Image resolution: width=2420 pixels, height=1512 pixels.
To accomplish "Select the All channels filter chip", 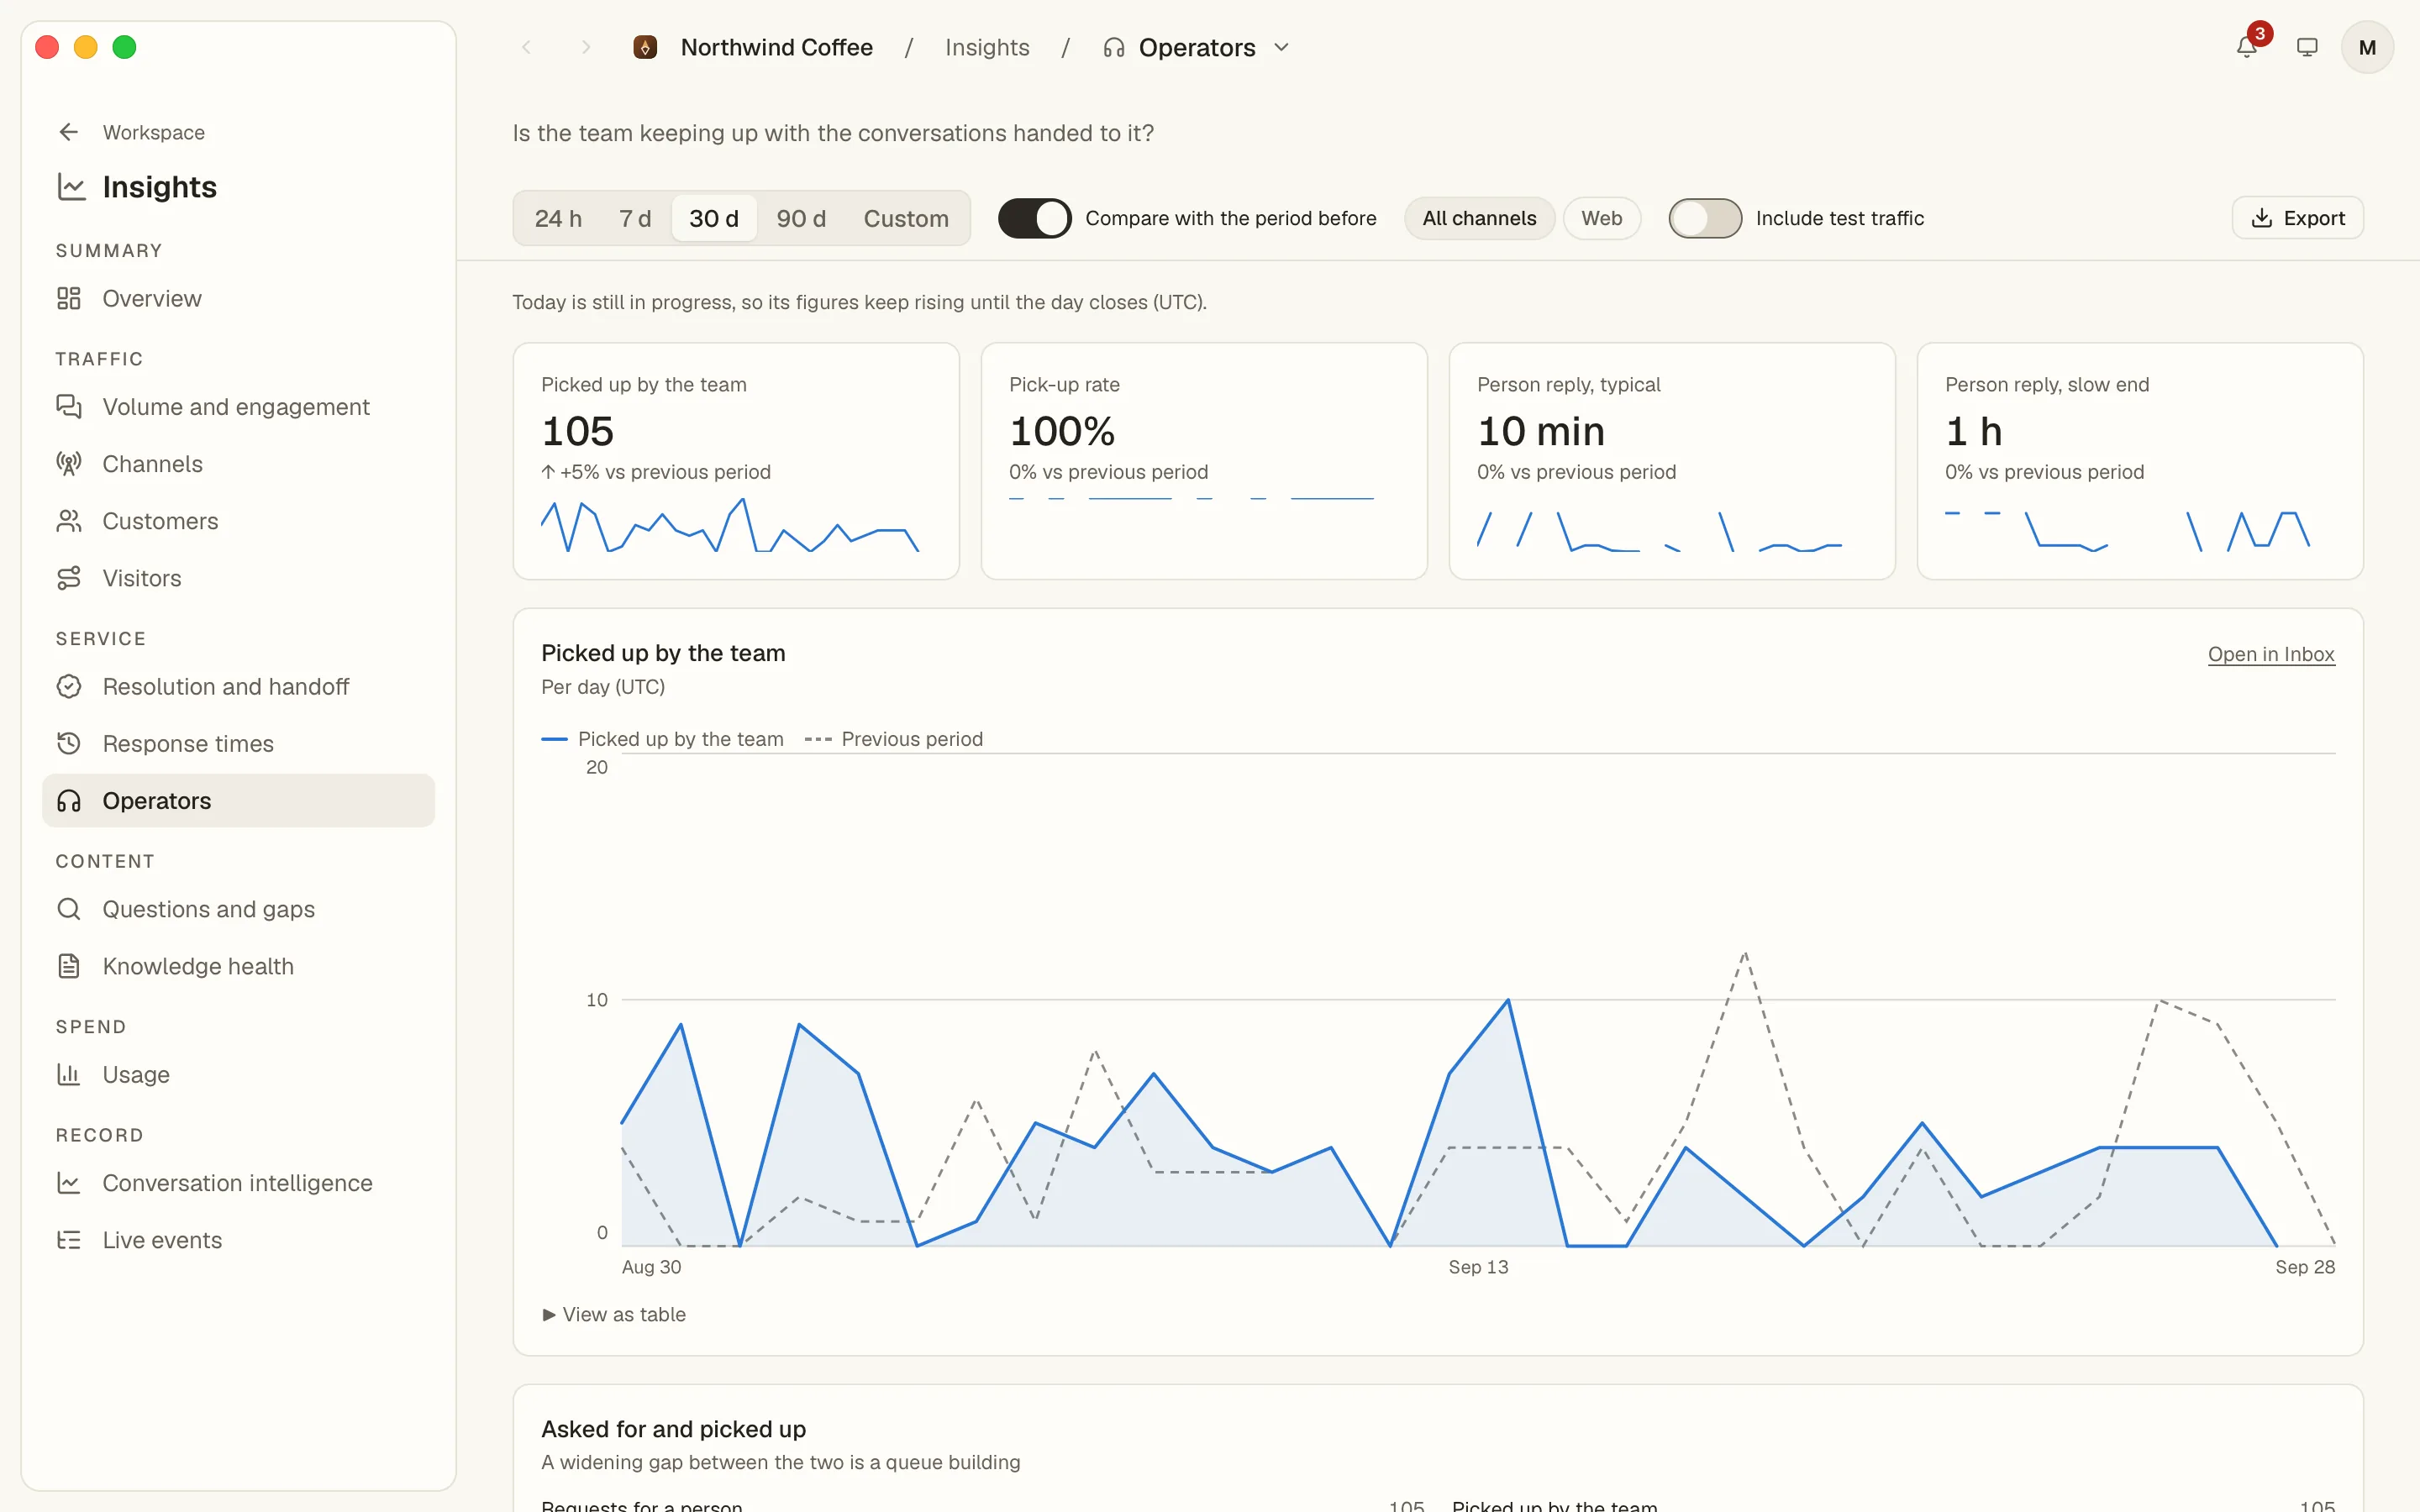I will [x=1479, y=218].
